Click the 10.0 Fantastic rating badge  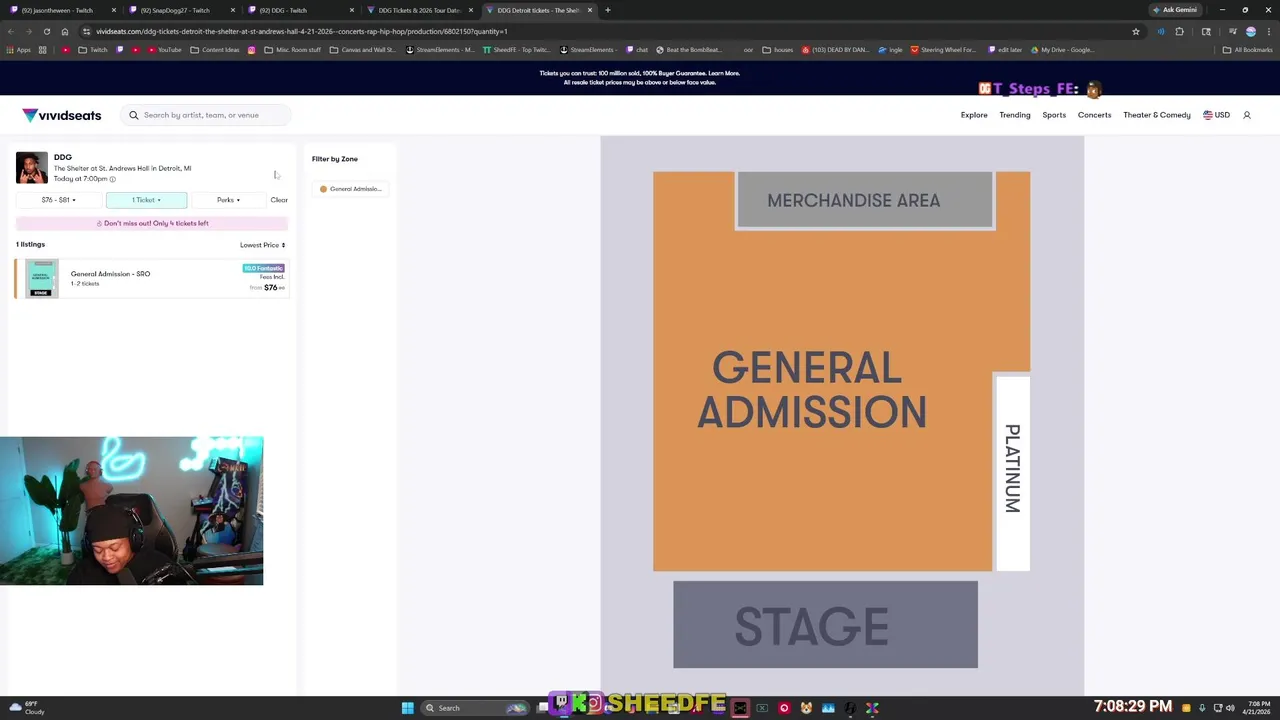[x=264, y=268]
